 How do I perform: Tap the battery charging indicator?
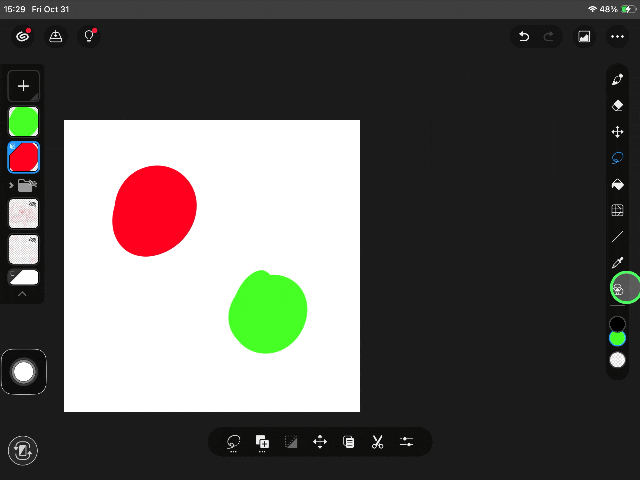(x=628, y=9)
